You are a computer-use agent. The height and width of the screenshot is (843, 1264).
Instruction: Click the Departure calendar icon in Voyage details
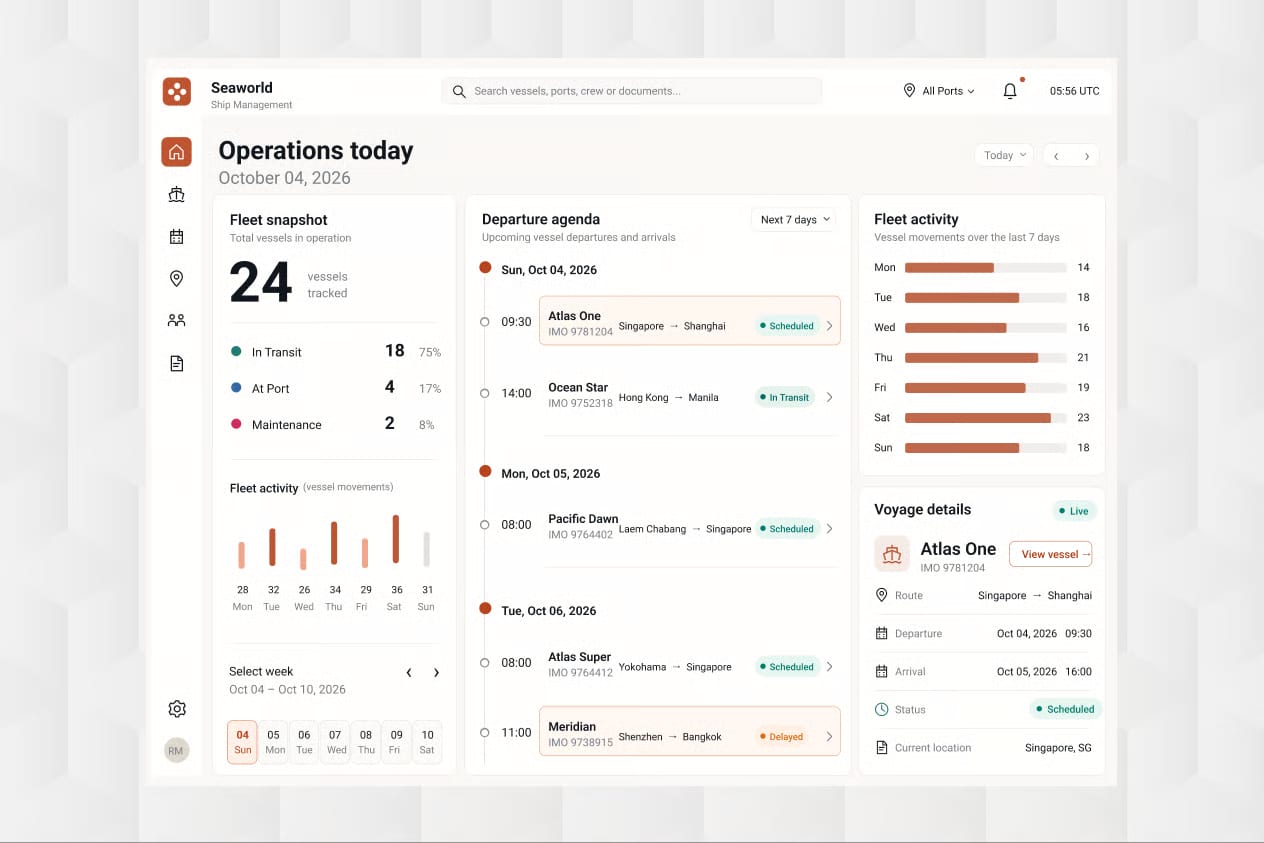click(x=881, y=633)
